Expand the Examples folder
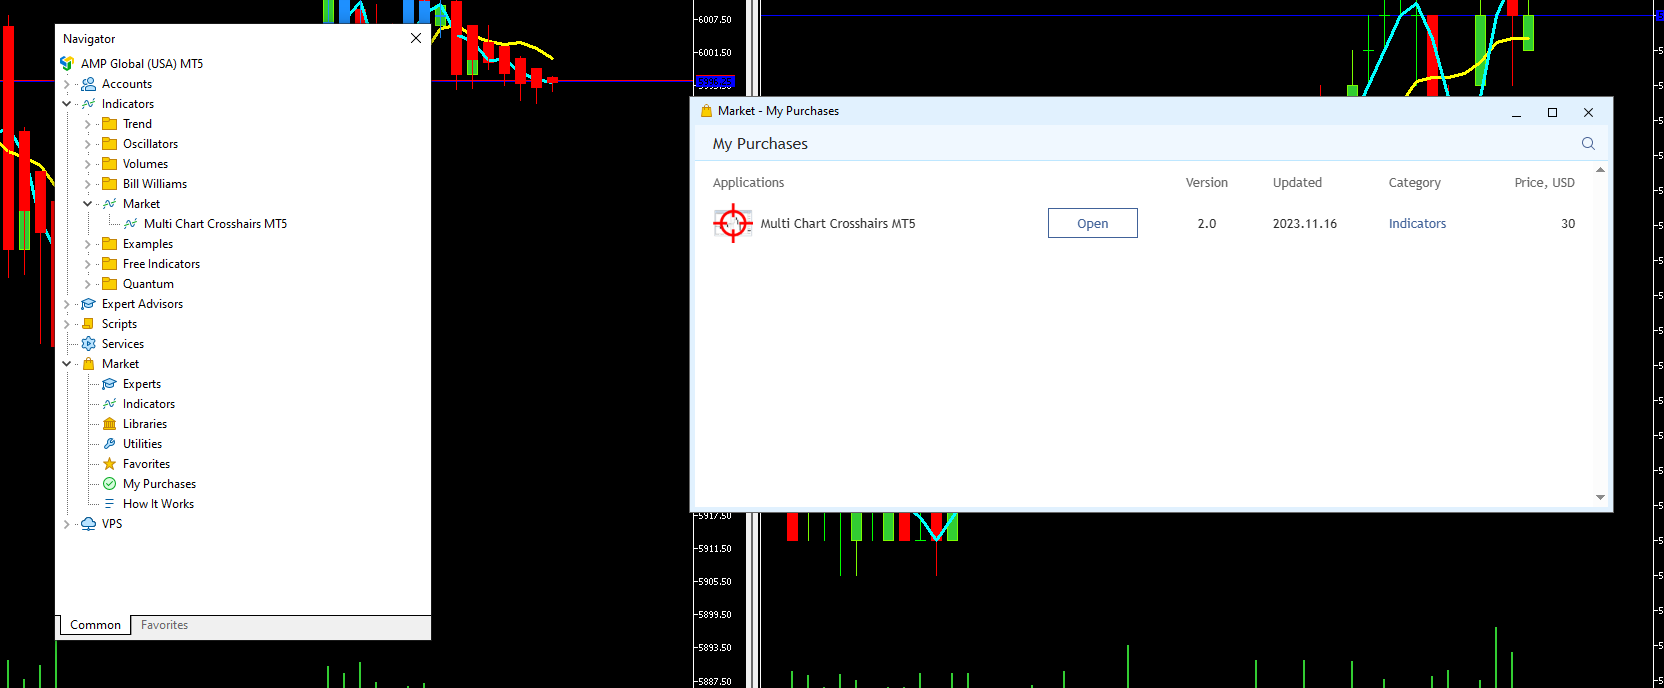1664x688 pixels. [88, 244]
